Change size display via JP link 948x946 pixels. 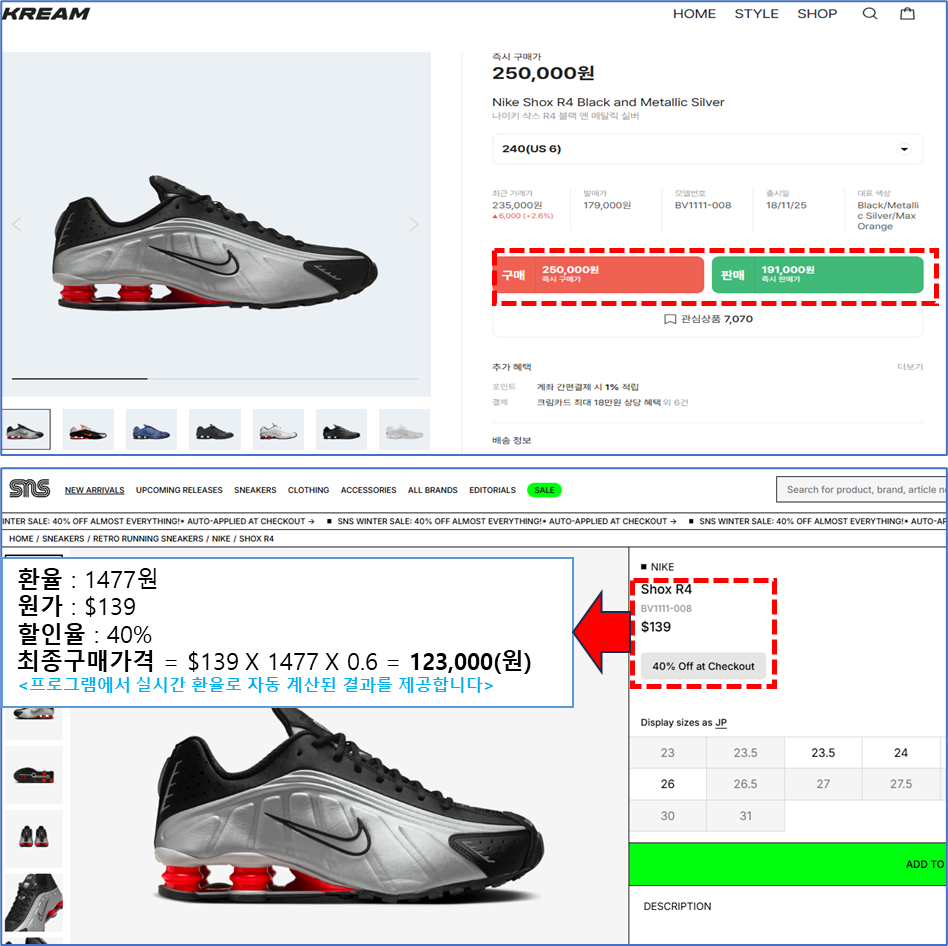pos(721,723)
